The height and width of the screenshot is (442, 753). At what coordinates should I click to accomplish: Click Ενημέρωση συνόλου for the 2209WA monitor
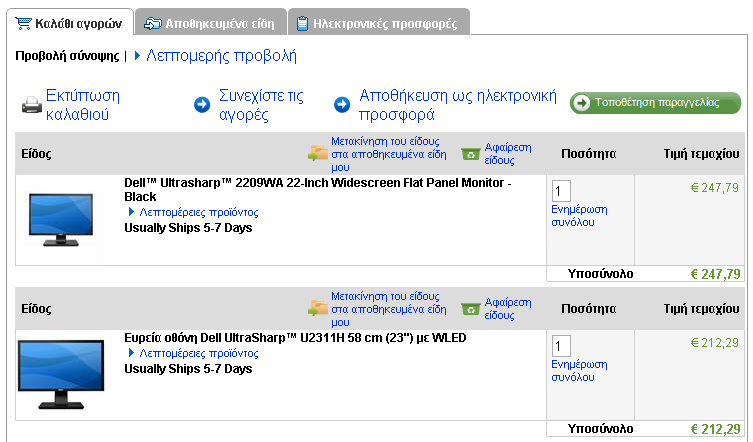pyautogui.click(x=579, y=216)
